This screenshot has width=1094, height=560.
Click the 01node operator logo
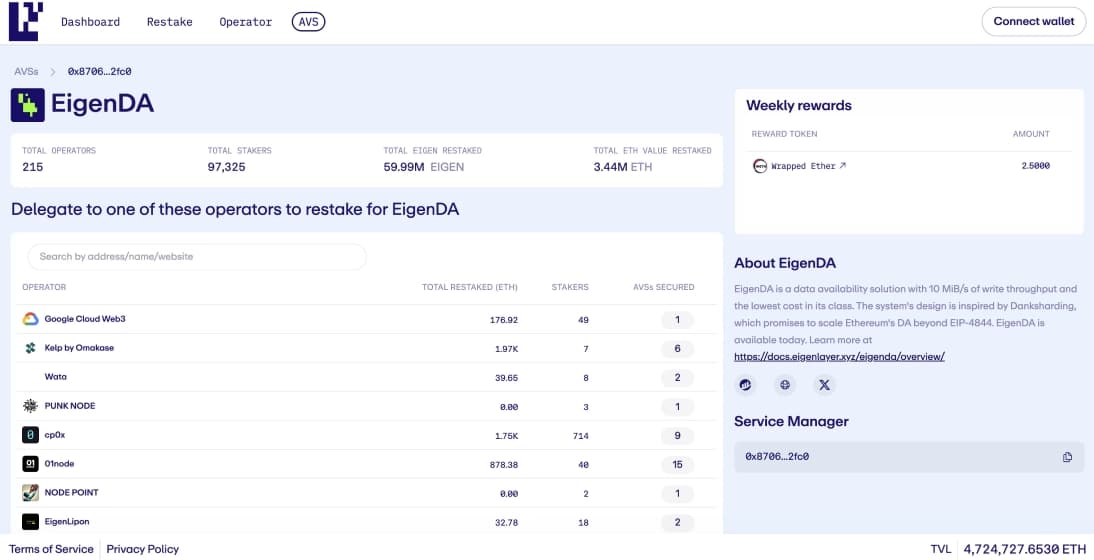tap(30, 464)
